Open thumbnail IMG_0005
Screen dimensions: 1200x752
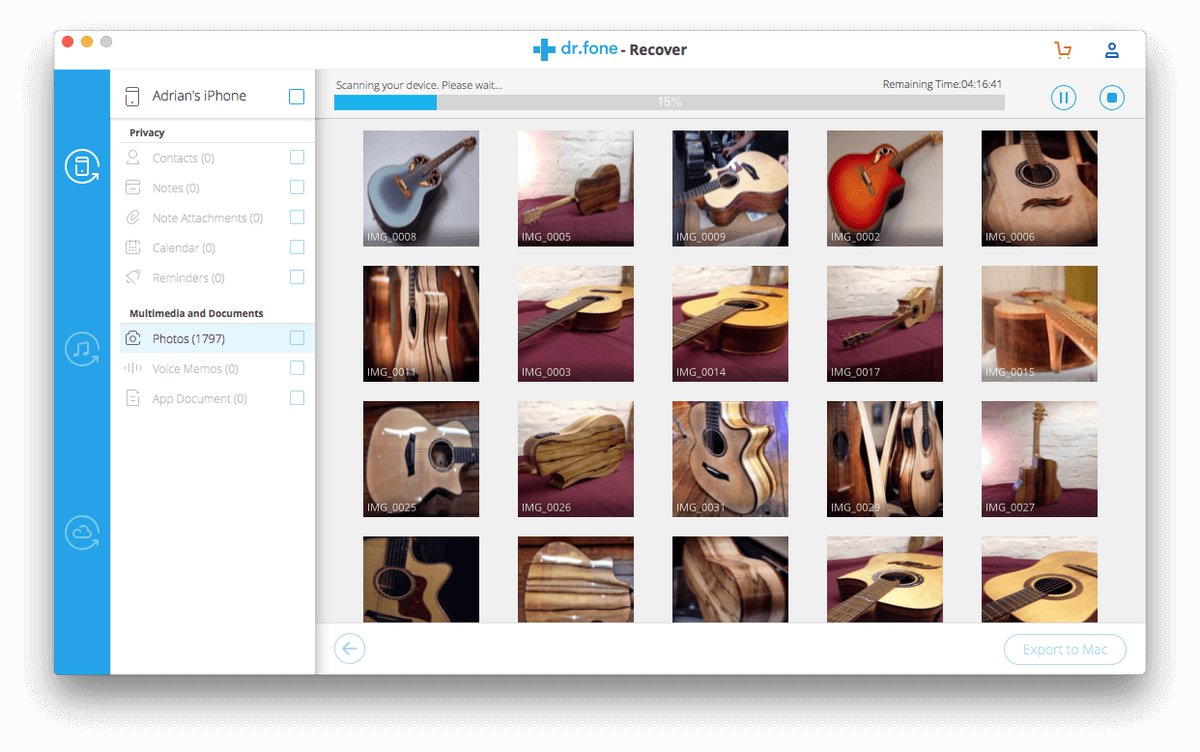[x=575, y=188]
